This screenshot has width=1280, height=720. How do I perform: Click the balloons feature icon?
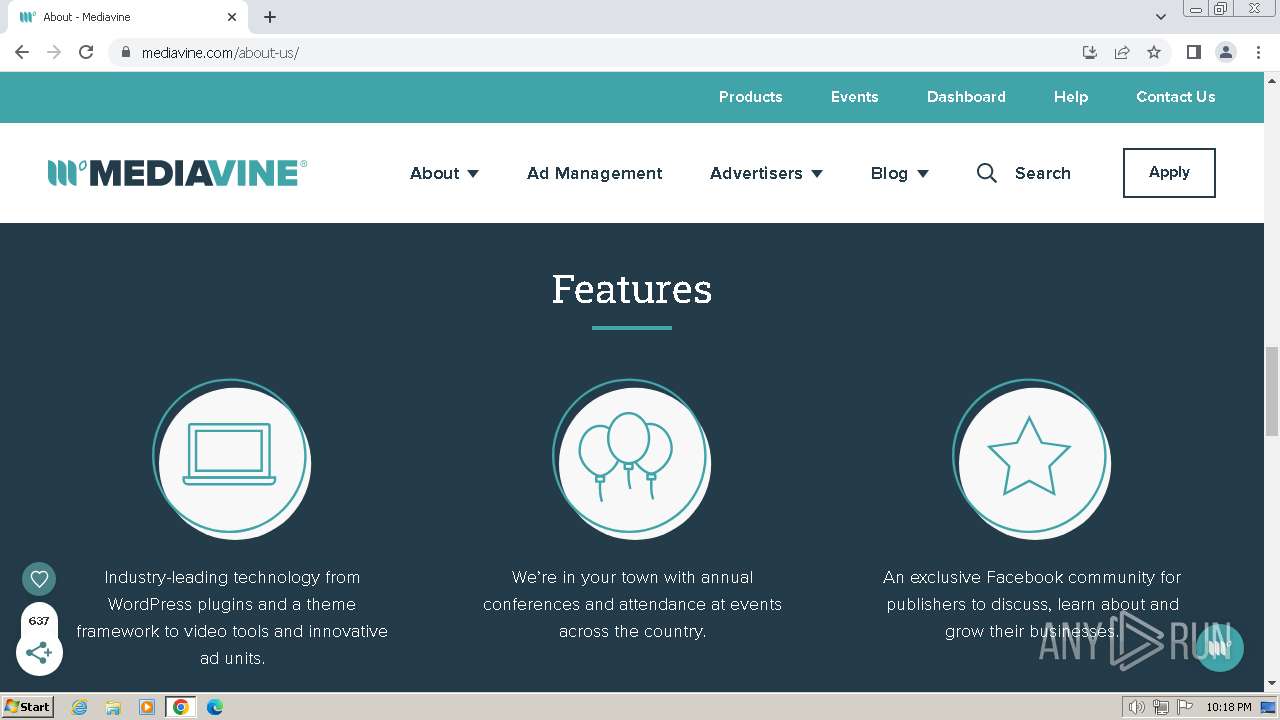point(631,460)
